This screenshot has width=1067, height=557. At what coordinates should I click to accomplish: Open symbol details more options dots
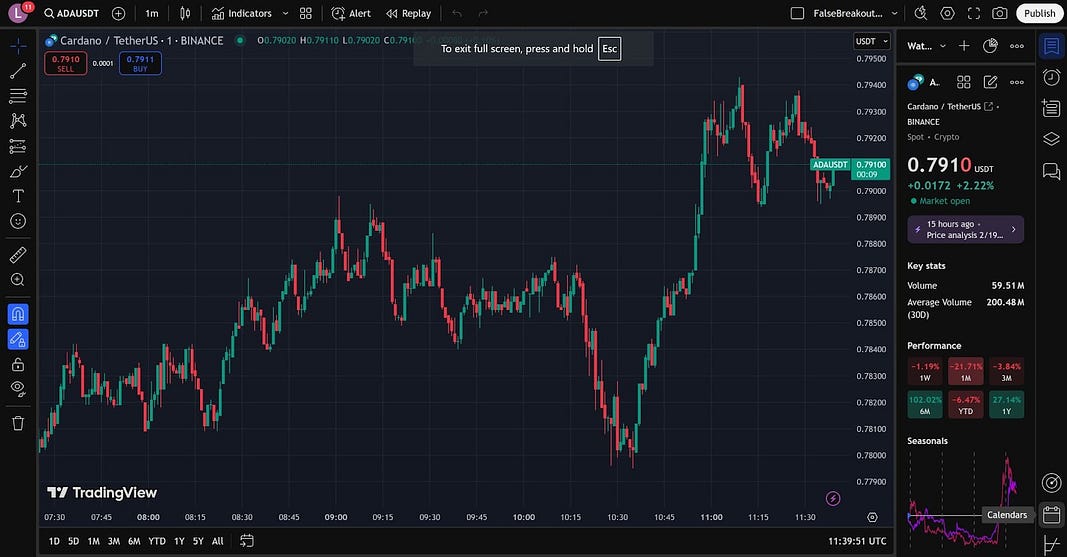(x=1017, y=82)
